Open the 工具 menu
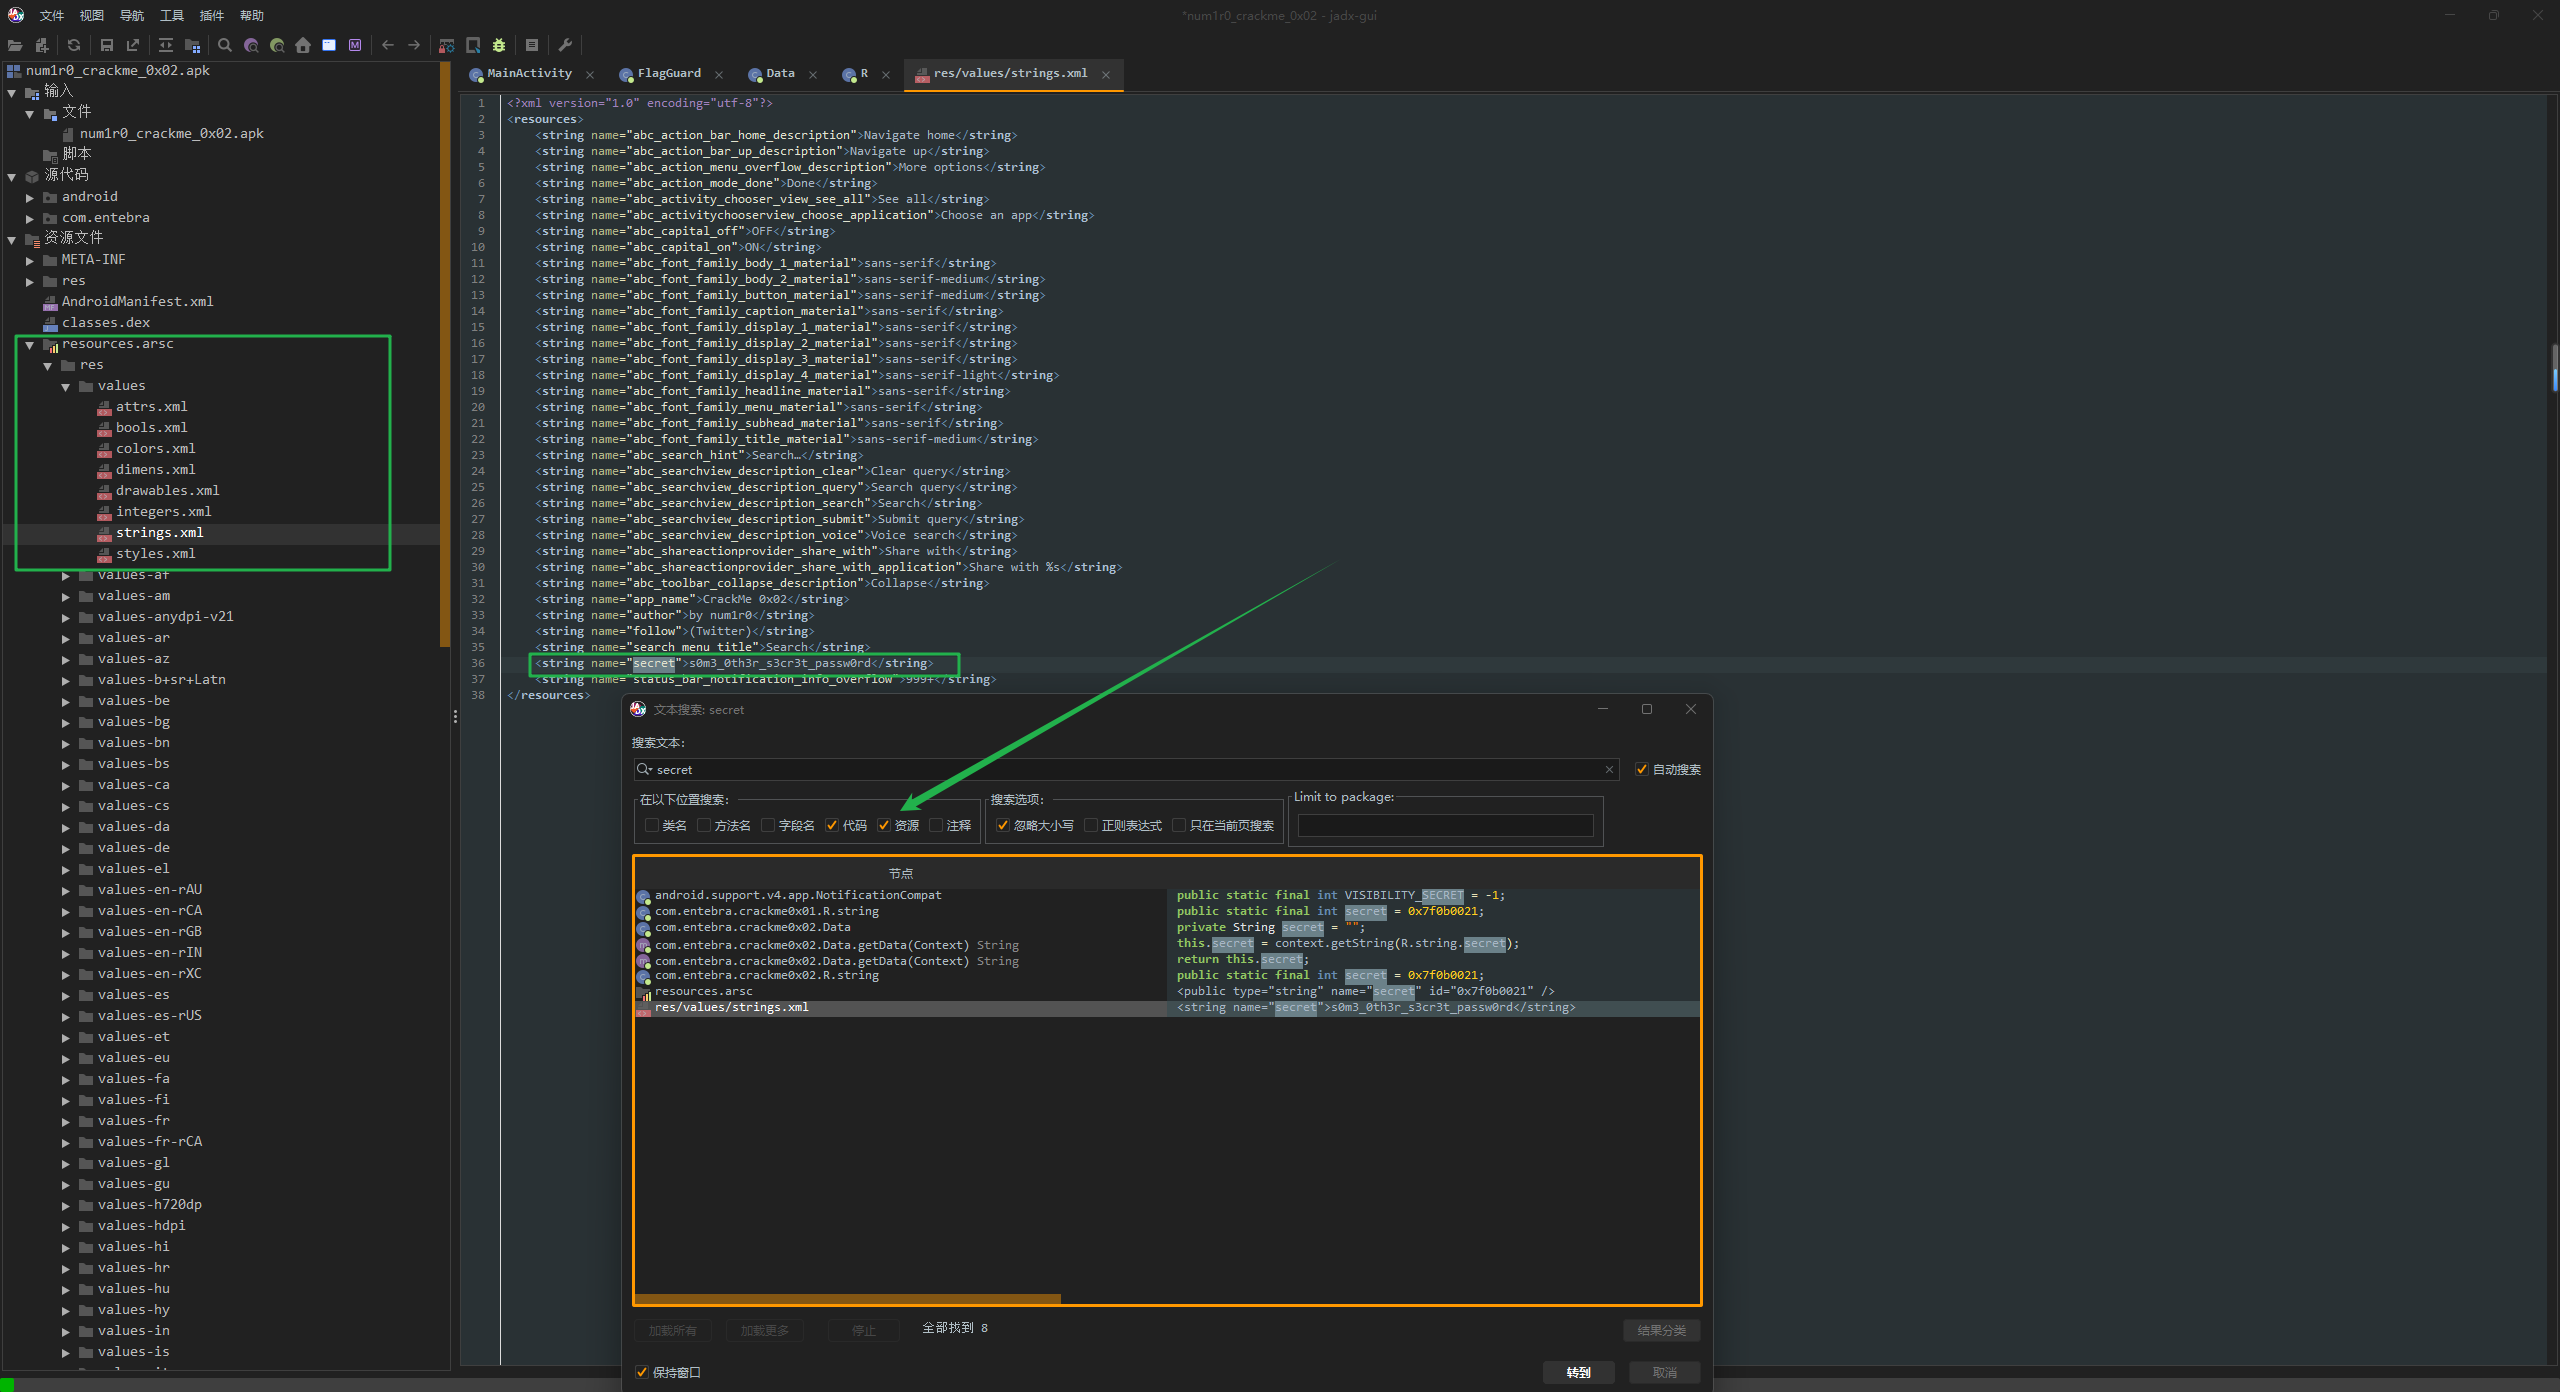 click(172, 15)
